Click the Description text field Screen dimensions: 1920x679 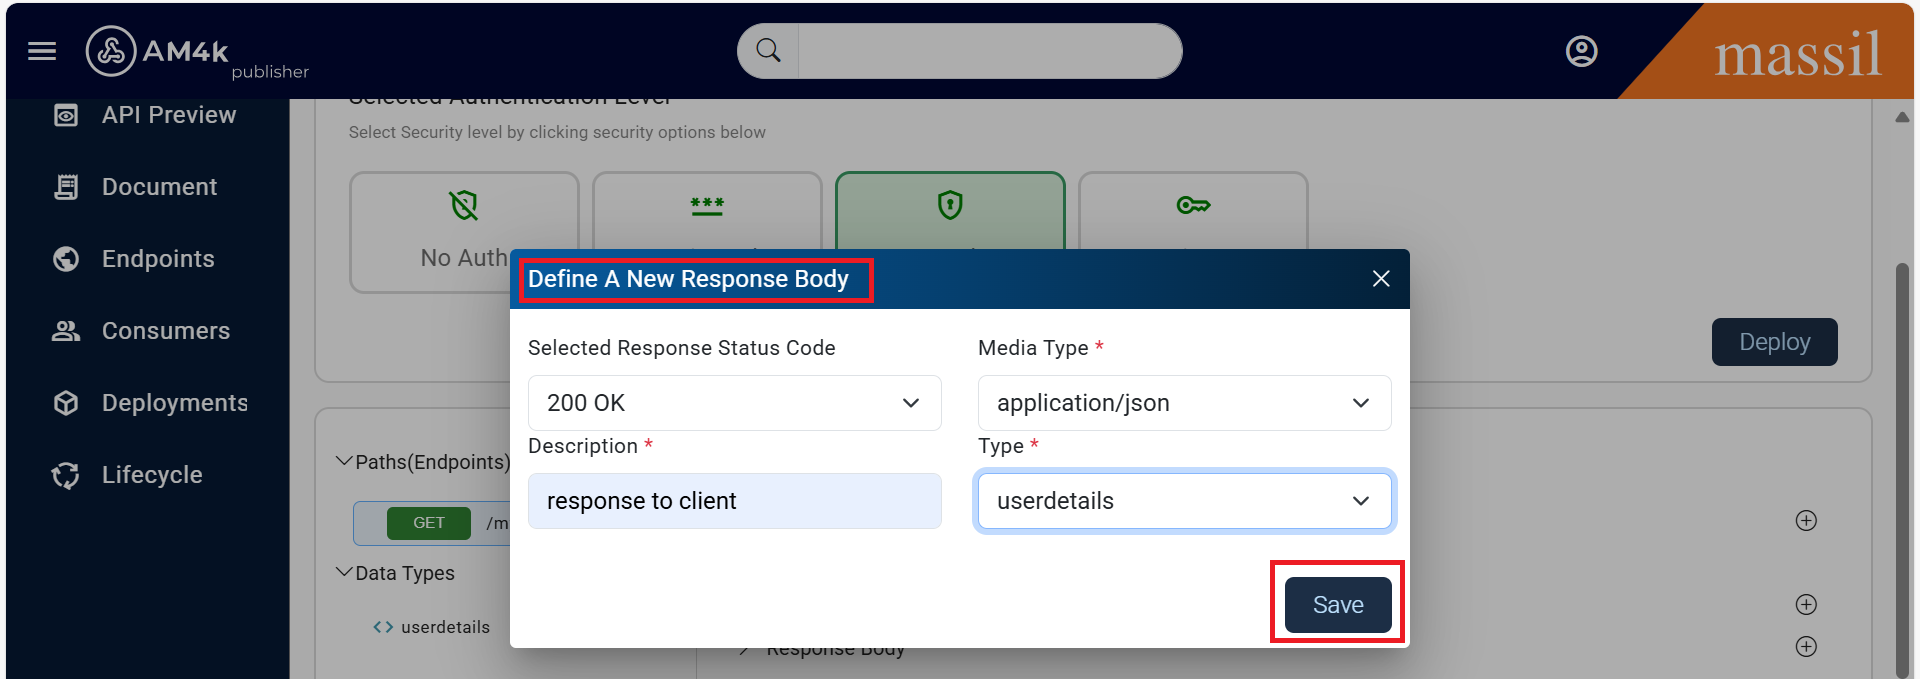pos(734,501)
